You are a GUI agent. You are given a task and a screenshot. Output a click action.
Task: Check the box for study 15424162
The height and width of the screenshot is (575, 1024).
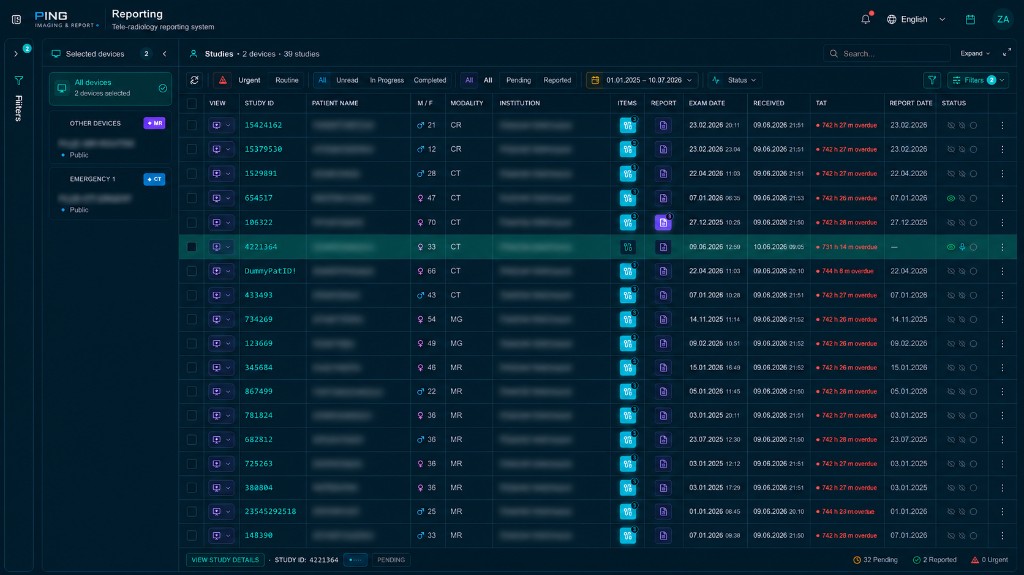191,125
